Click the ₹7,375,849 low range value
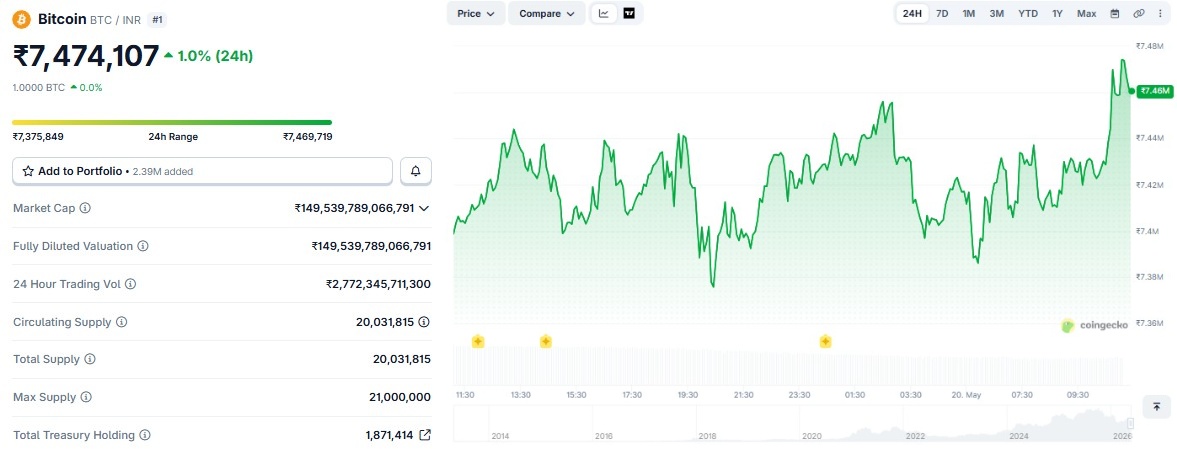The height and width of the screenshot is (449, 1177). (38, 137)
